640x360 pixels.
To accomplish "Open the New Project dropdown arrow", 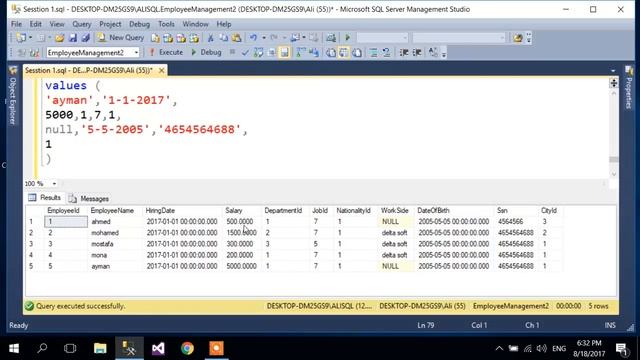I will pos(31,38).
